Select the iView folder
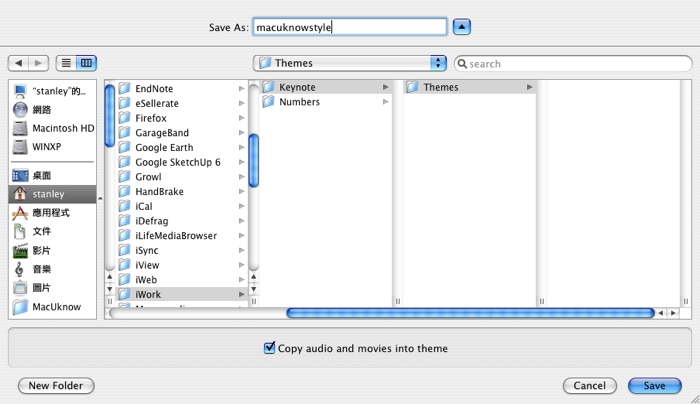This screenshot has width=700, height=404. [x=182, y=265]
